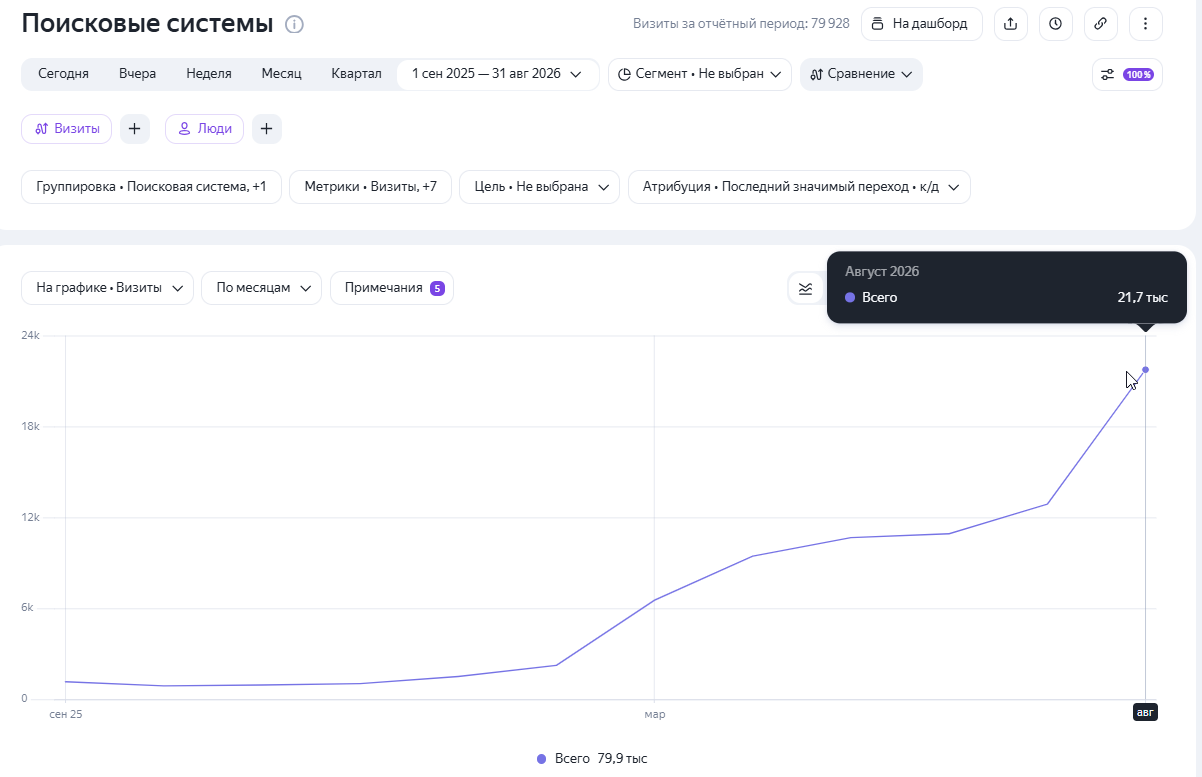
Task: Click the Люди segment button
Action: [204, 129]
